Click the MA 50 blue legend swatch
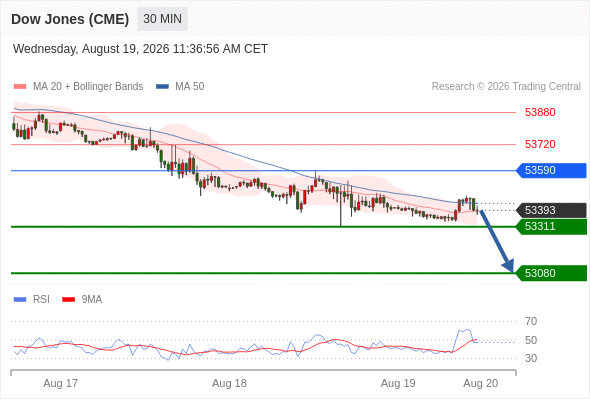This screenshot has height=400, width=590. 162,87
